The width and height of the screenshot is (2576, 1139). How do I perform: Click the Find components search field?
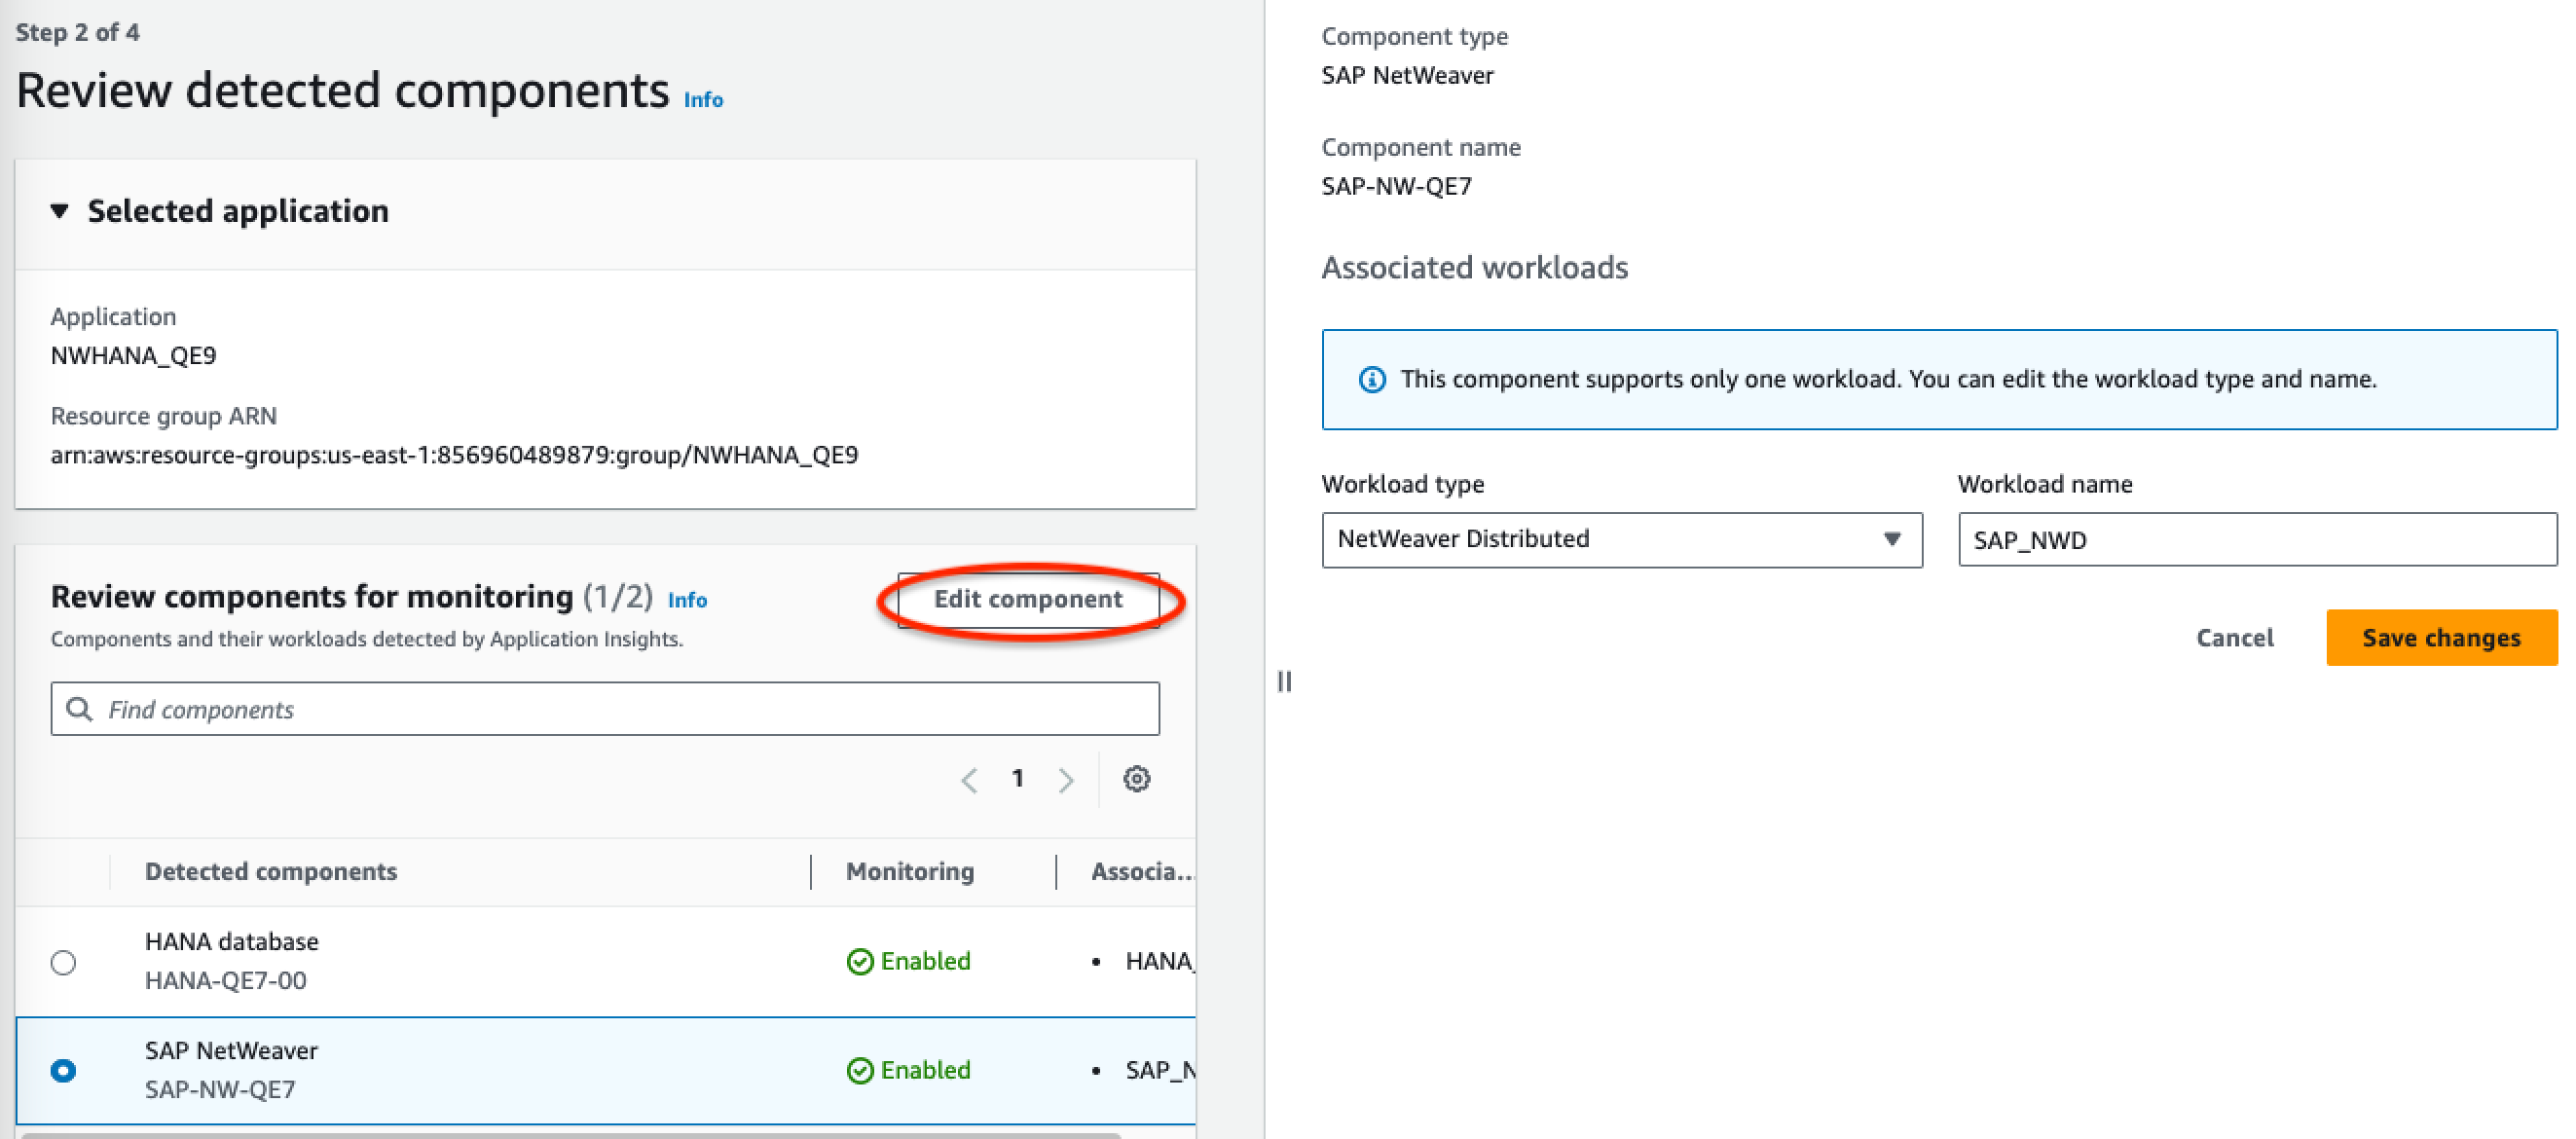tap(607, 709)
